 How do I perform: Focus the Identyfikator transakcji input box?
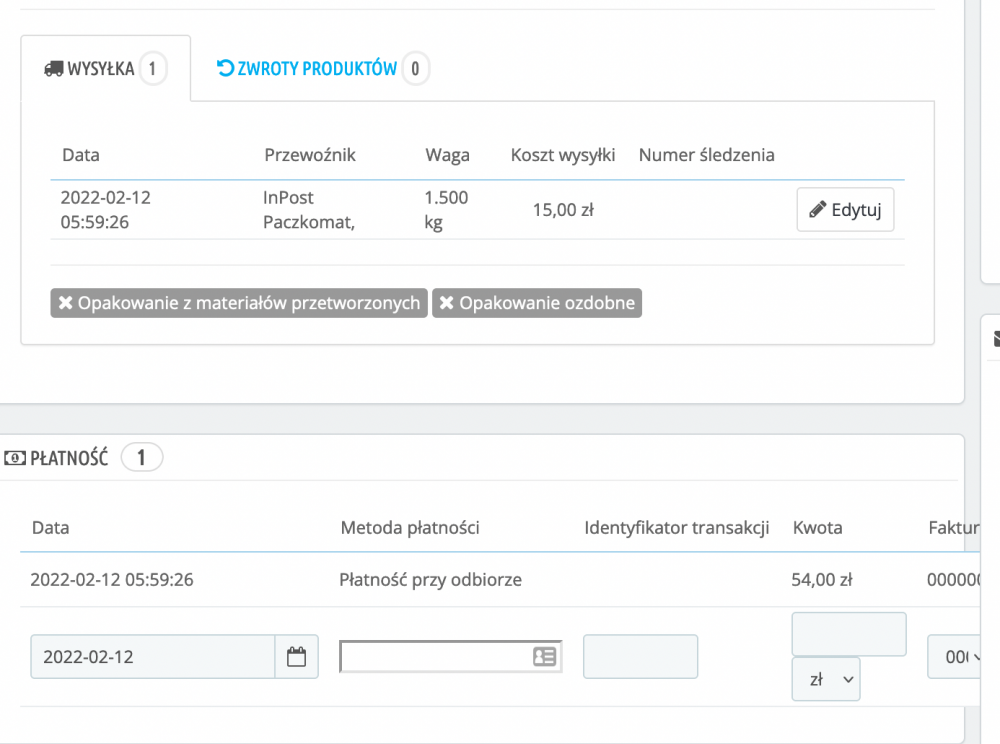pos(640,657)
